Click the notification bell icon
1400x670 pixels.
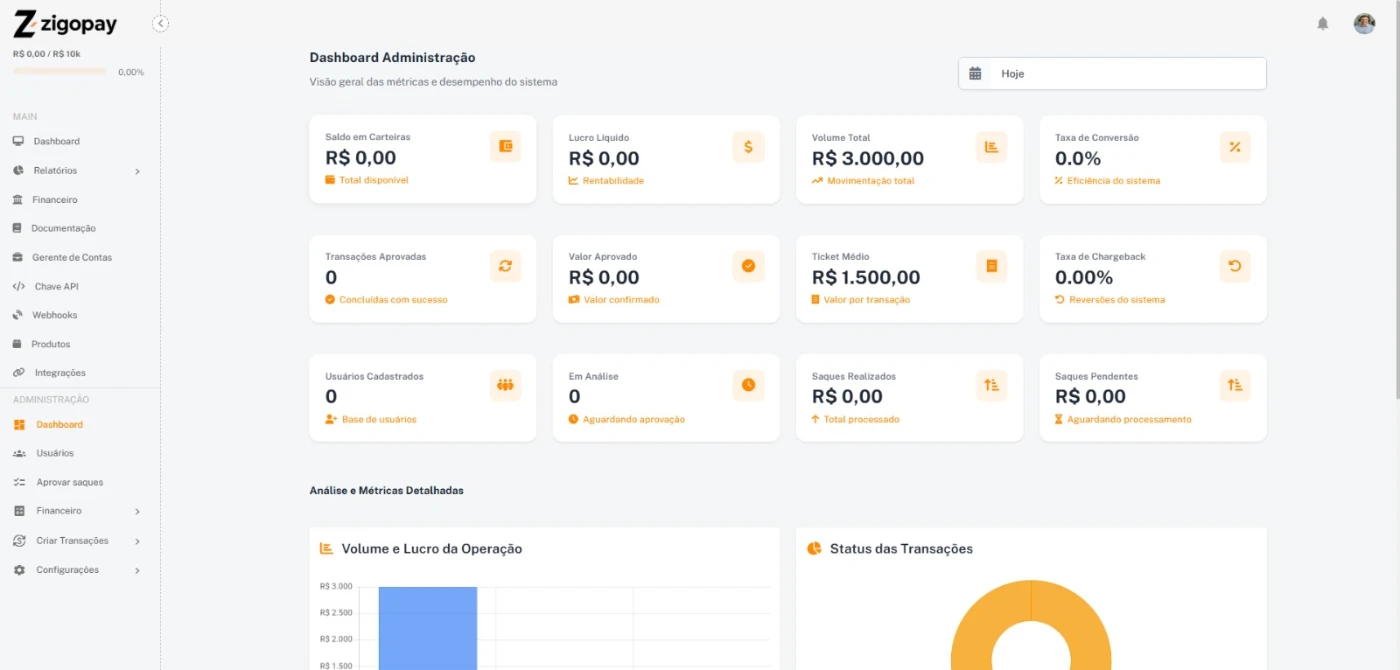[x=1322, y=24]
